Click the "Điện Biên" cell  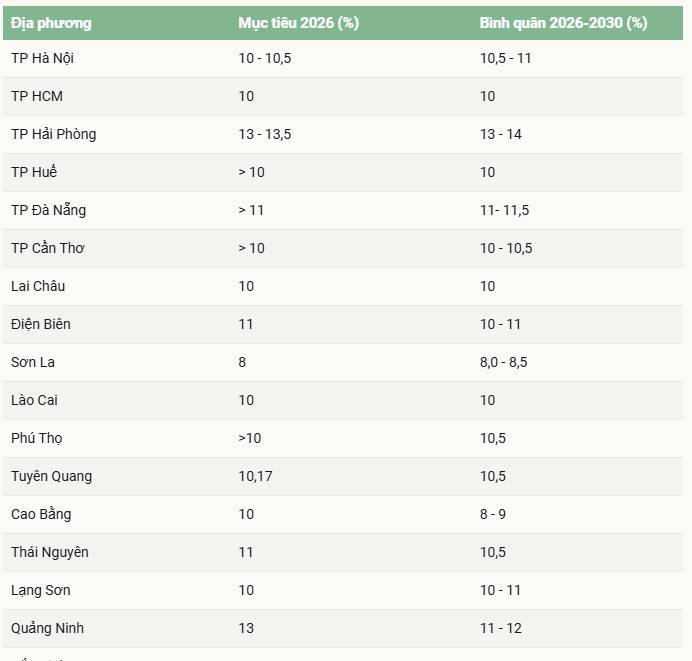pos(41,324)
